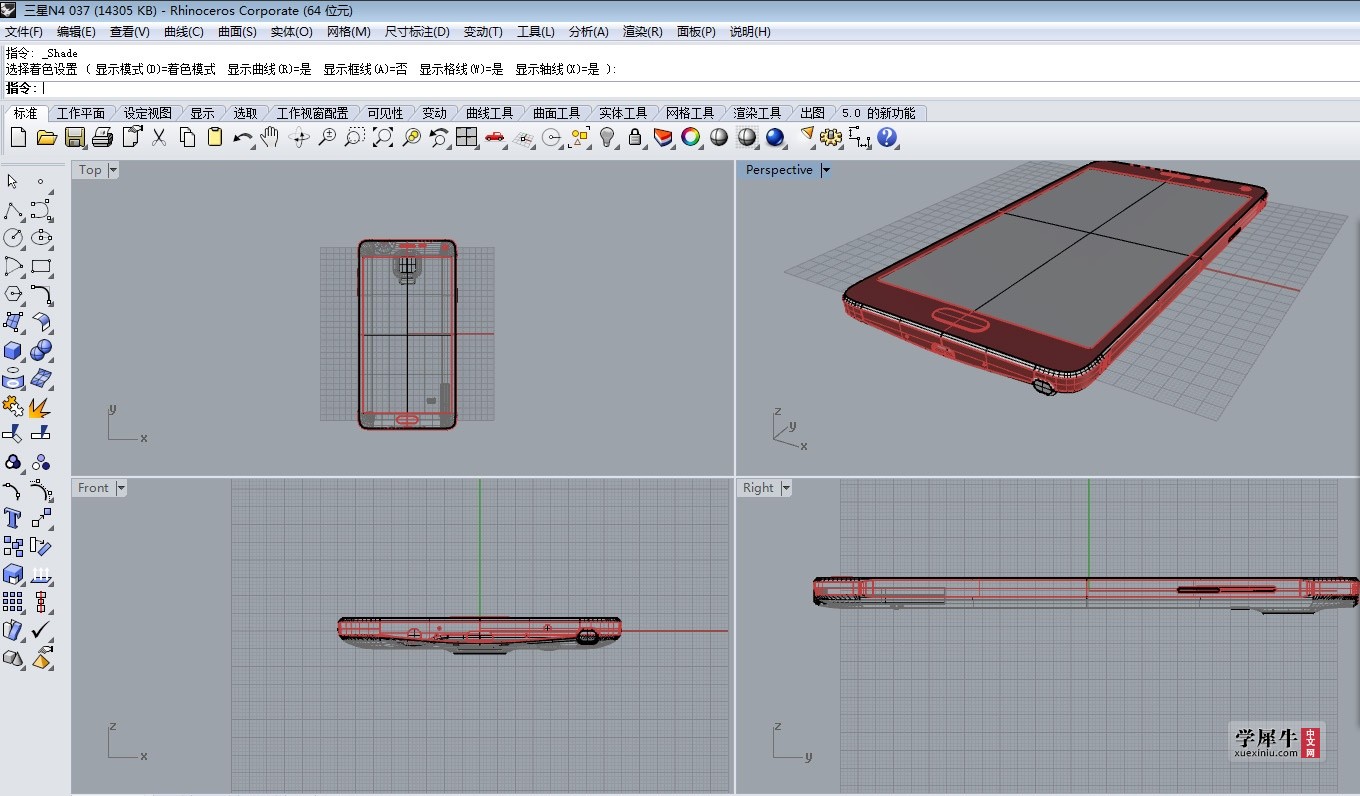Click the Join puzzle-piece icon
Screen dimensions: 1360x796
pos(13,406)
